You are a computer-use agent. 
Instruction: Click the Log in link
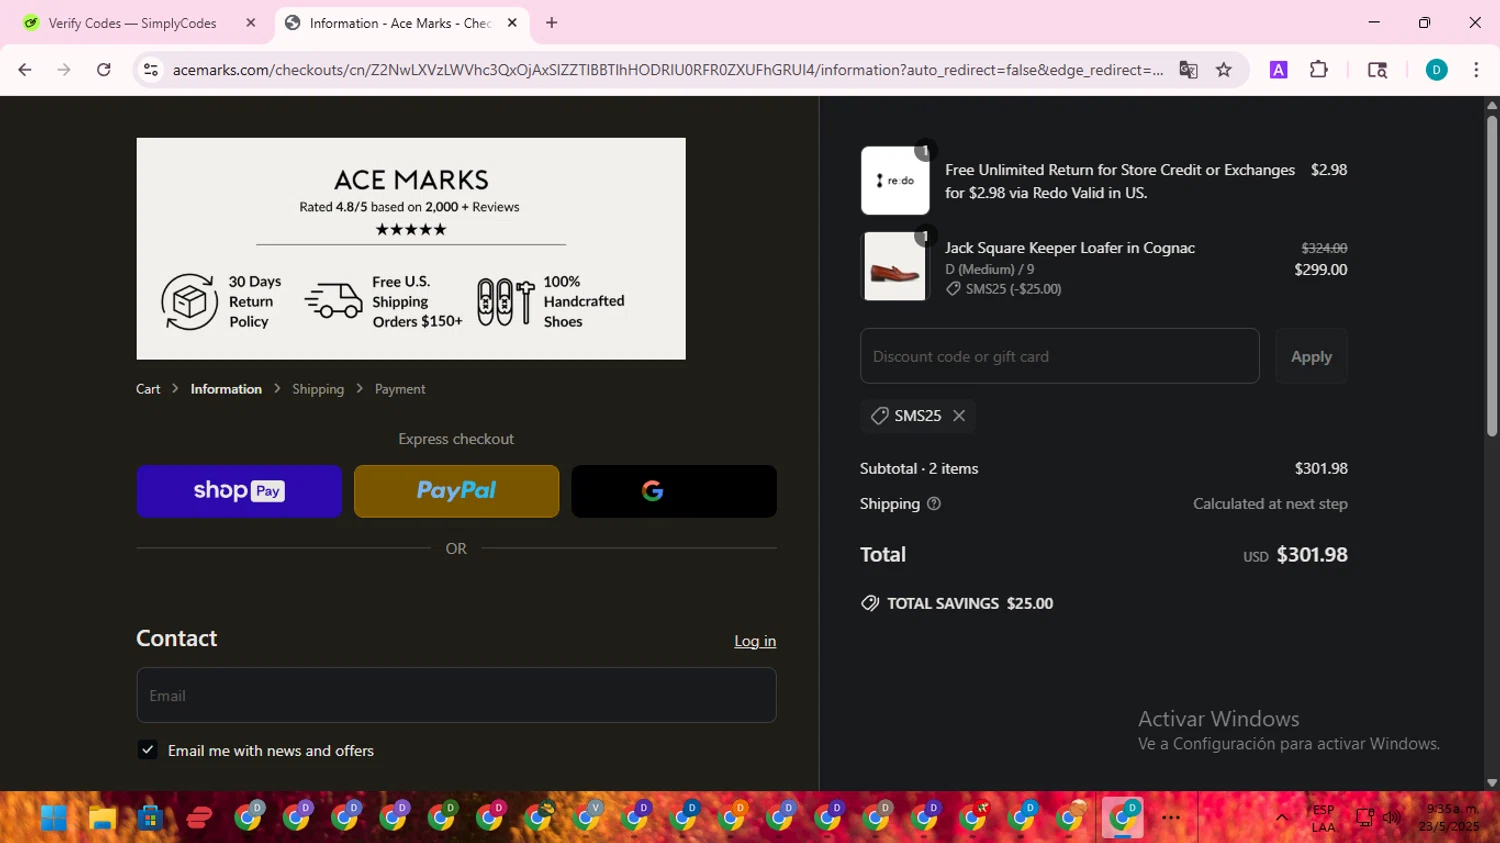[755, 641]
